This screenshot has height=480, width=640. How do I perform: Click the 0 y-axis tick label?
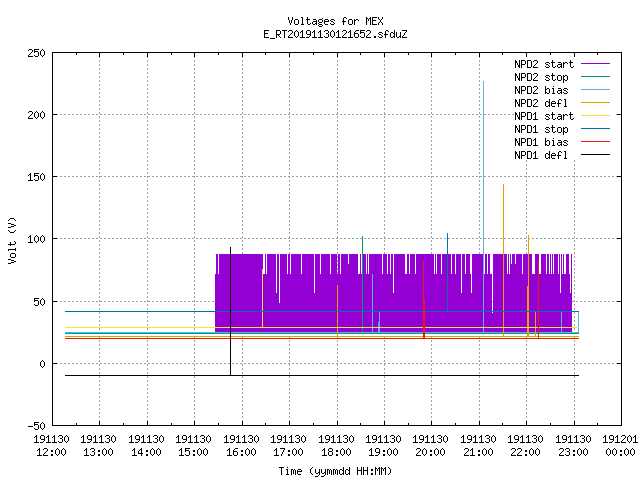[x=42, y=364]
